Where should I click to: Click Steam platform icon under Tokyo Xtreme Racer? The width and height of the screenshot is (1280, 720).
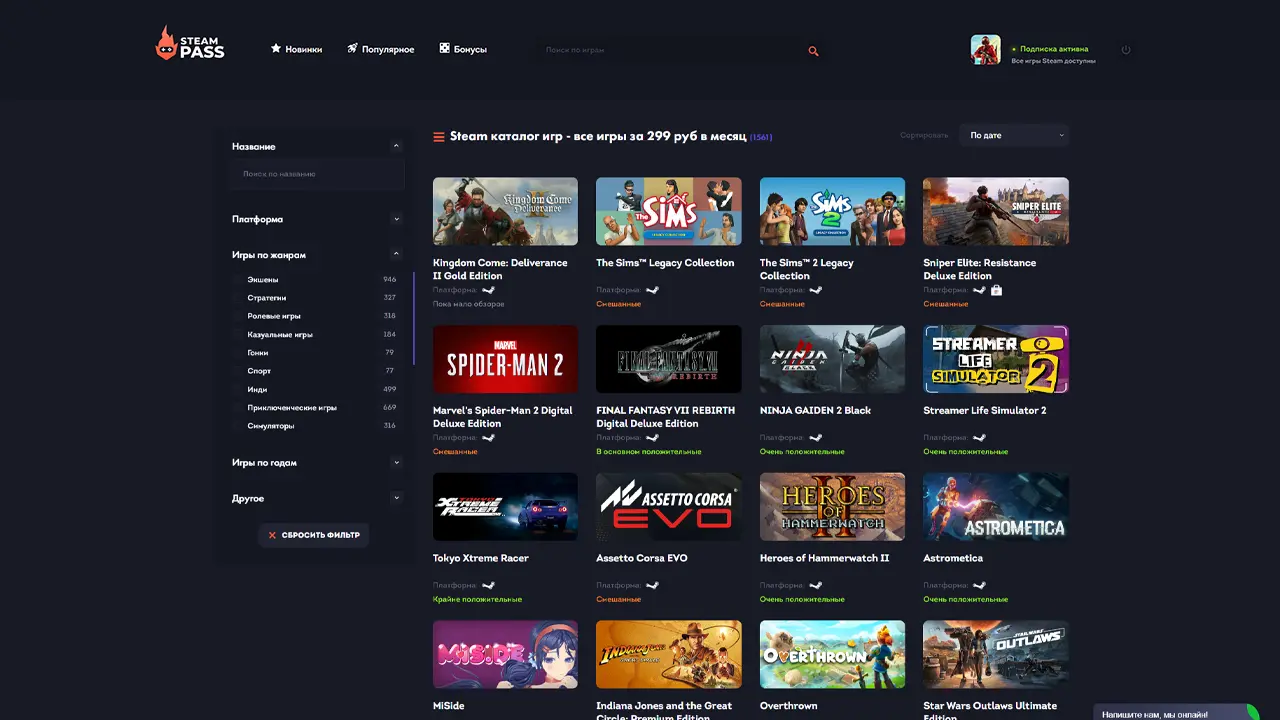489,586
